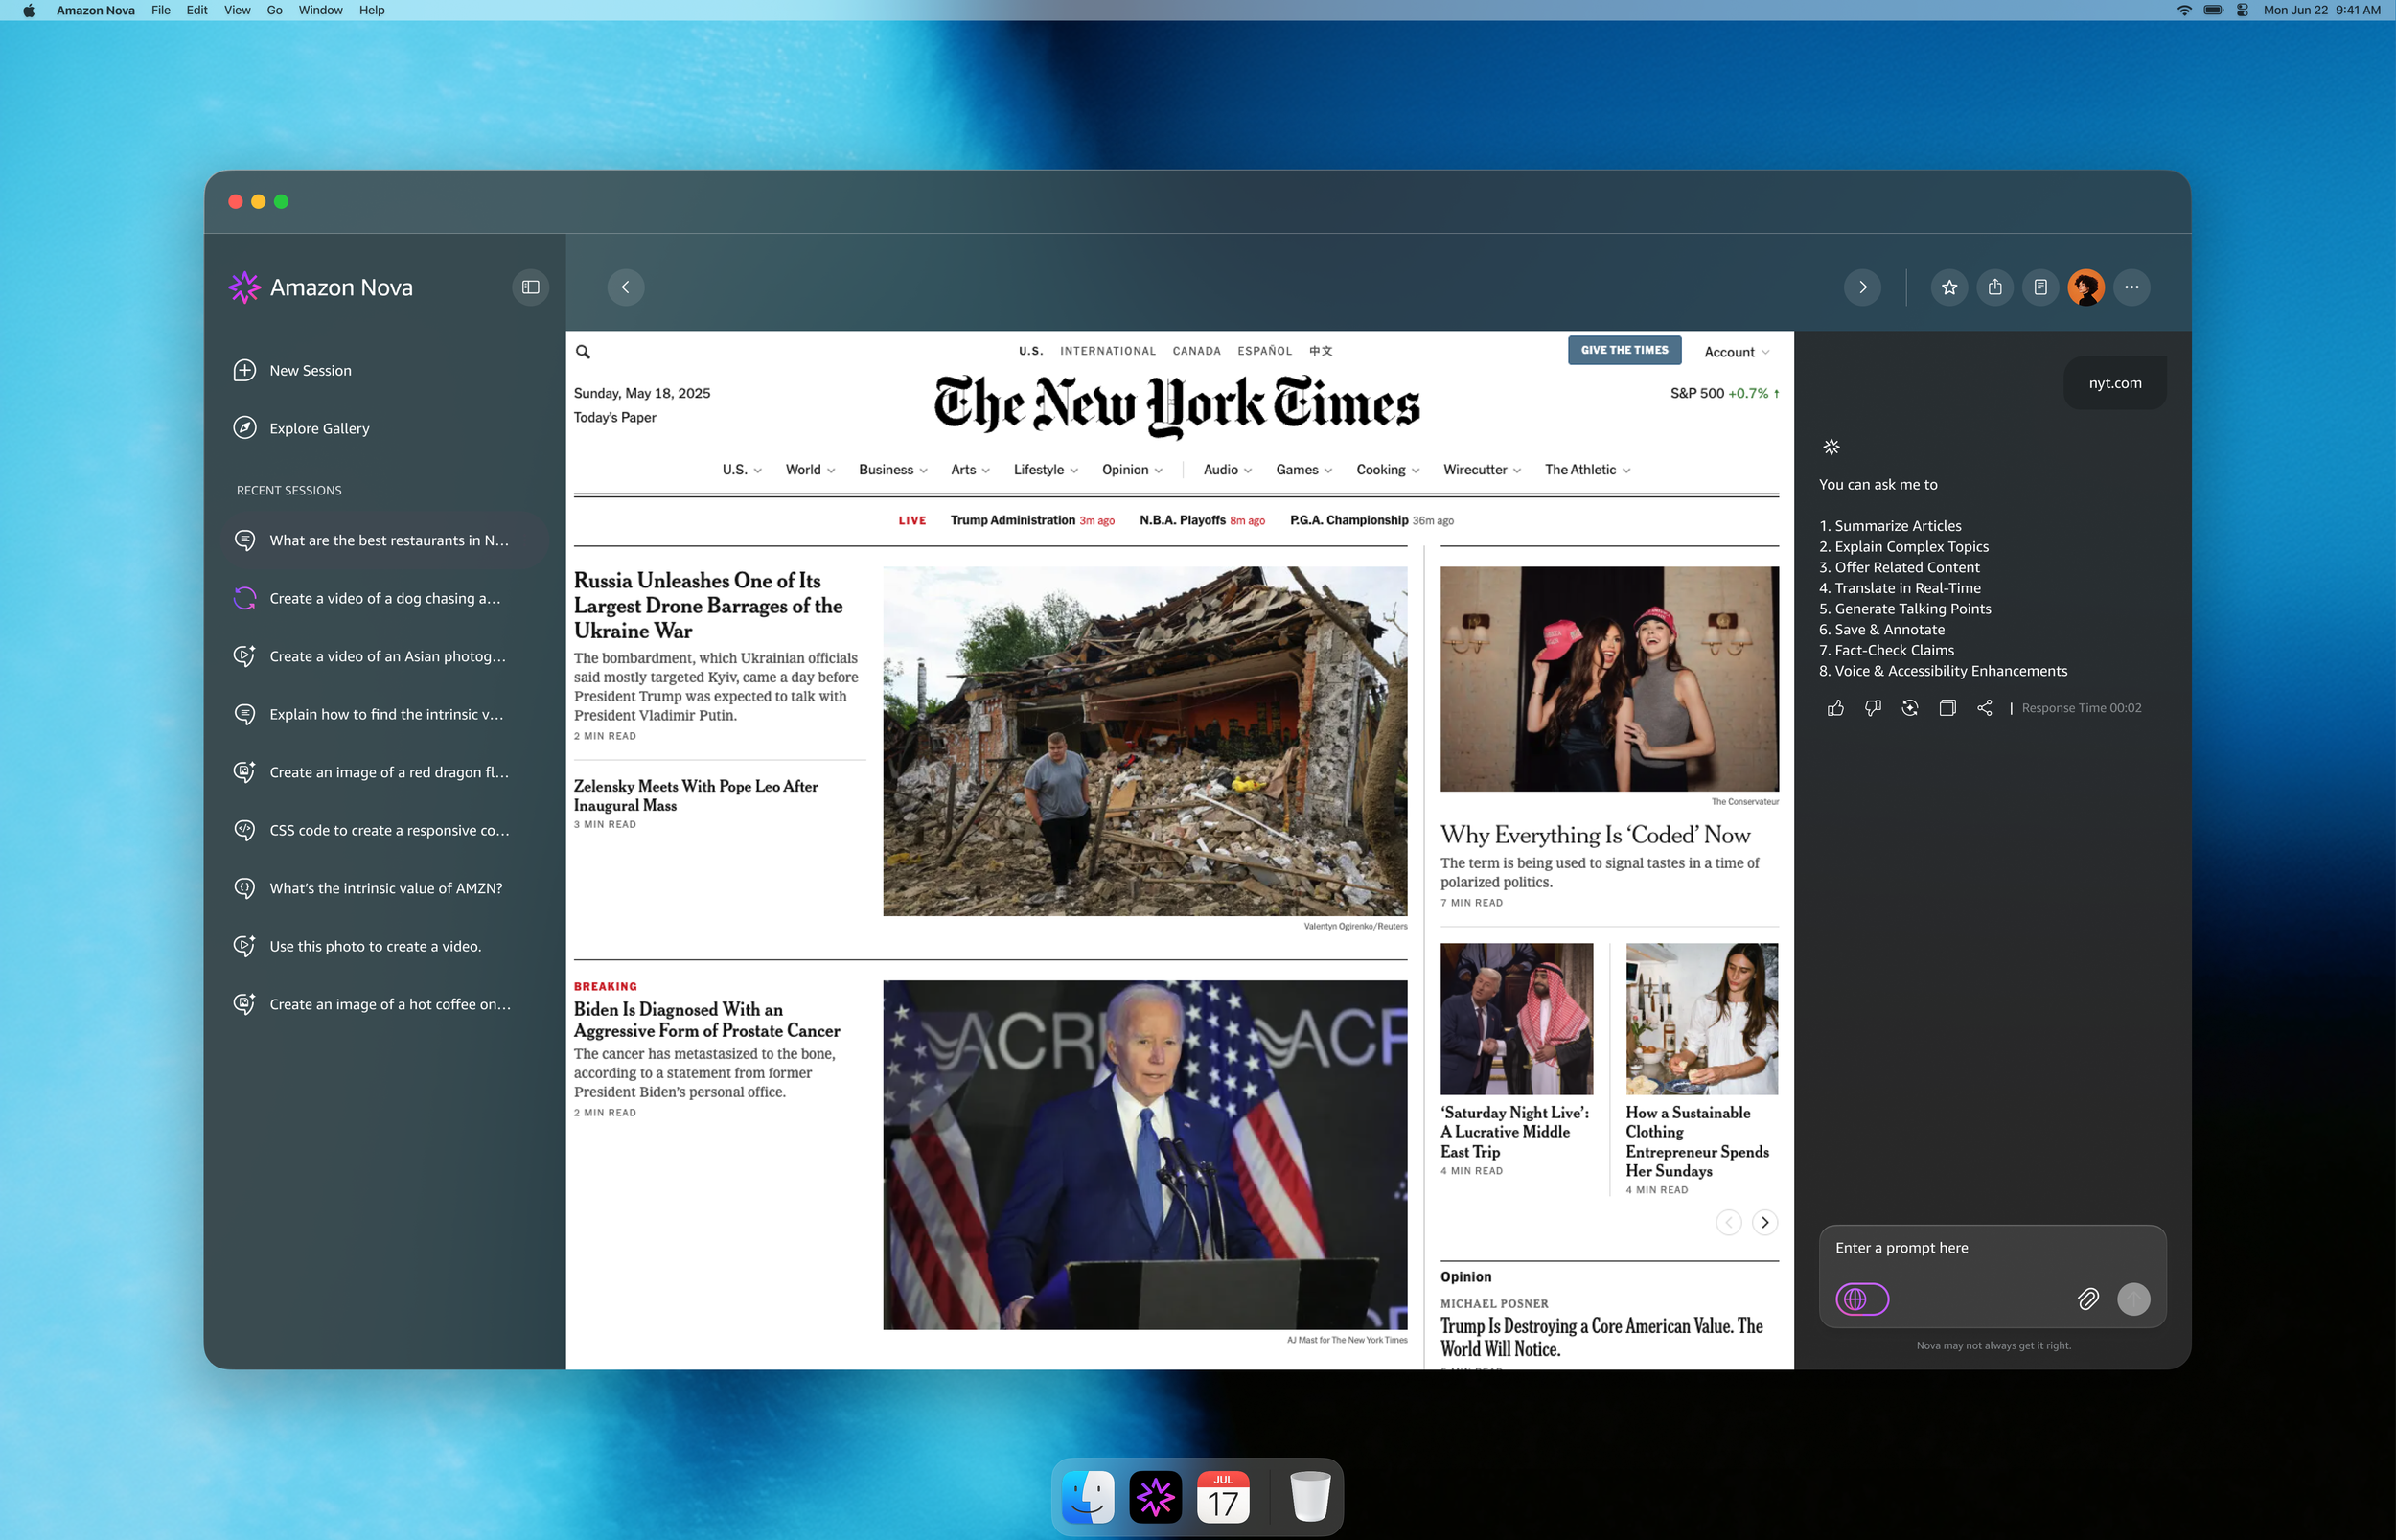The height and width of the screenshot is (1540, 2396).
Task: Read Russia drone barrages headline article
Action: [708, 605]
